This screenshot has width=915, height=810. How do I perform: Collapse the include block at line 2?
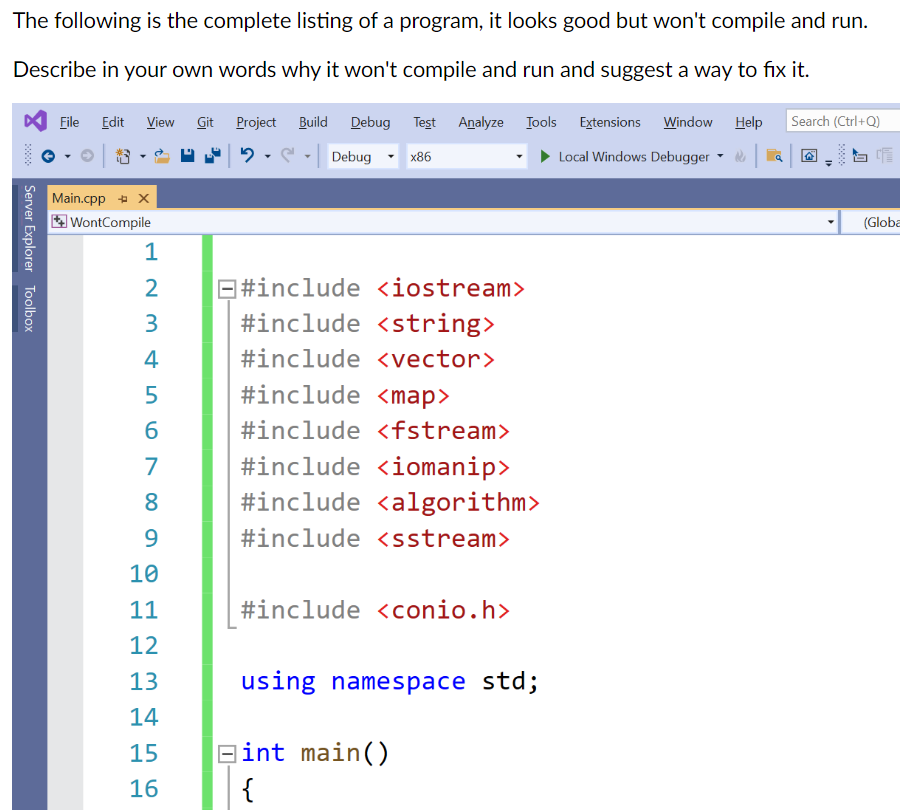click(226, 287)
